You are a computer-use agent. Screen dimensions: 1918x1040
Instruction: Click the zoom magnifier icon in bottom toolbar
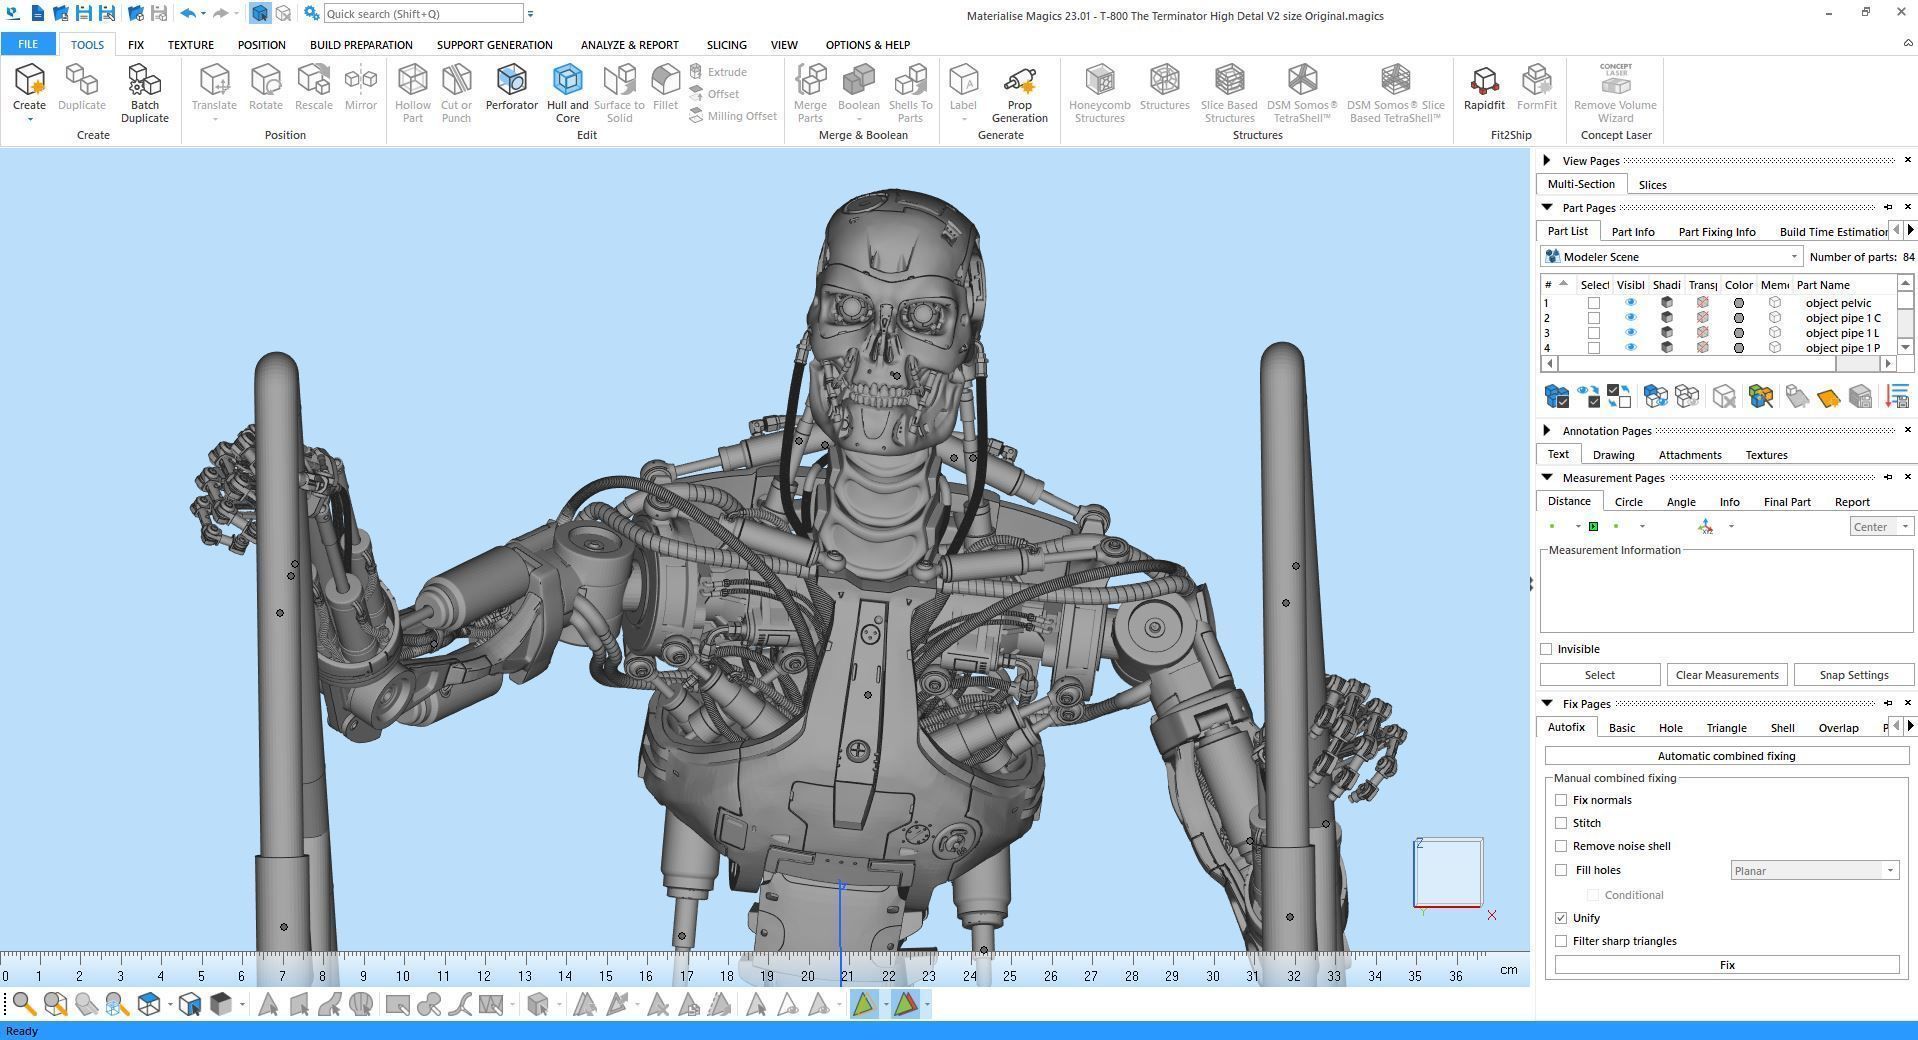(24, 1004)
